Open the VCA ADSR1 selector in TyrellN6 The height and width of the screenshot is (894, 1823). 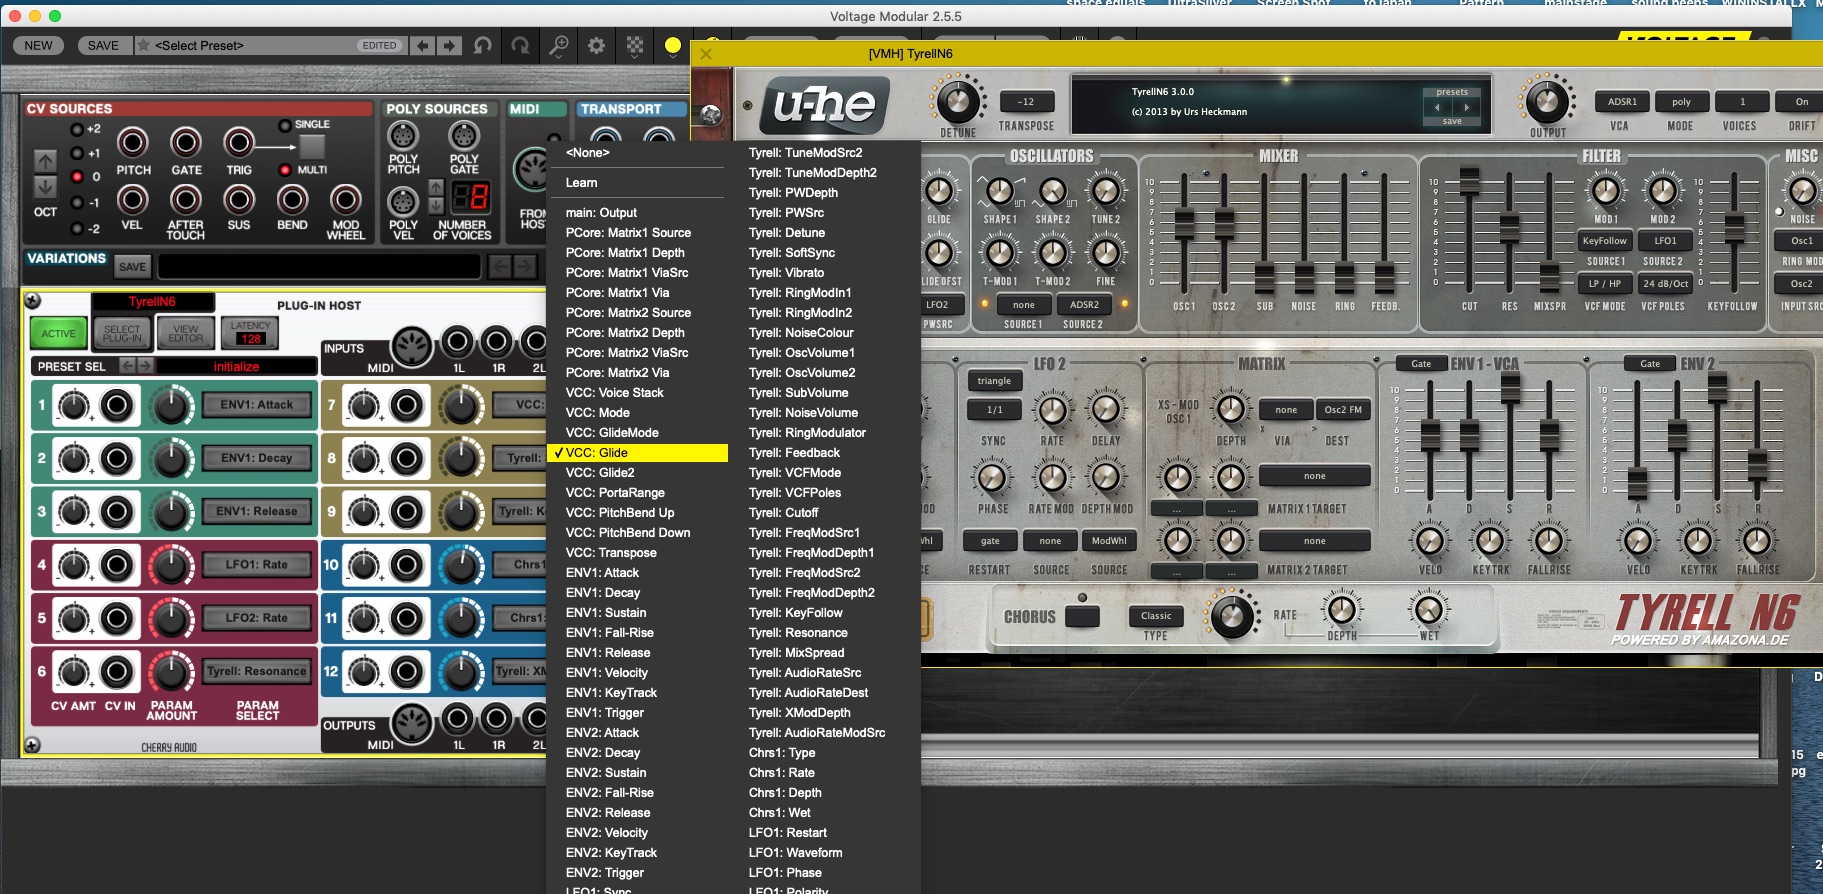click(1622, 101)
